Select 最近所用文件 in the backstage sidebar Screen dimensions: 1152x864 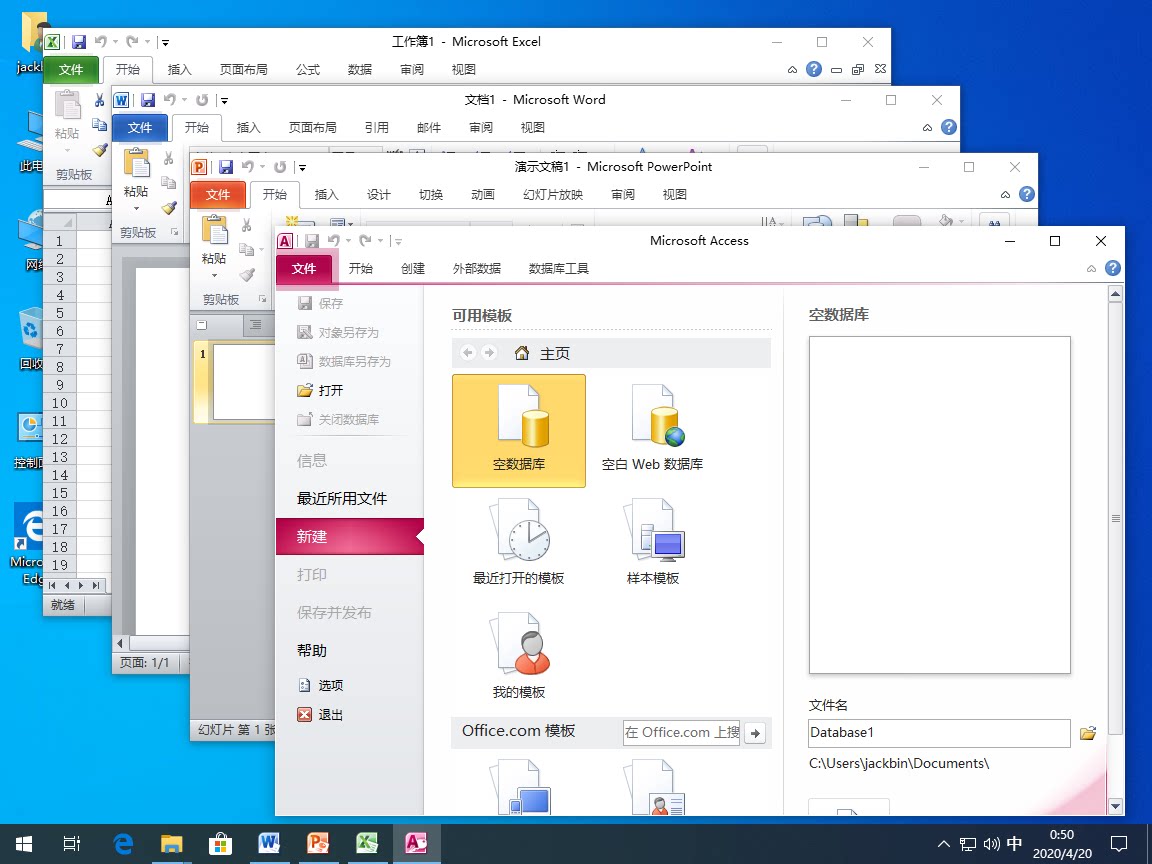(342, 498)
